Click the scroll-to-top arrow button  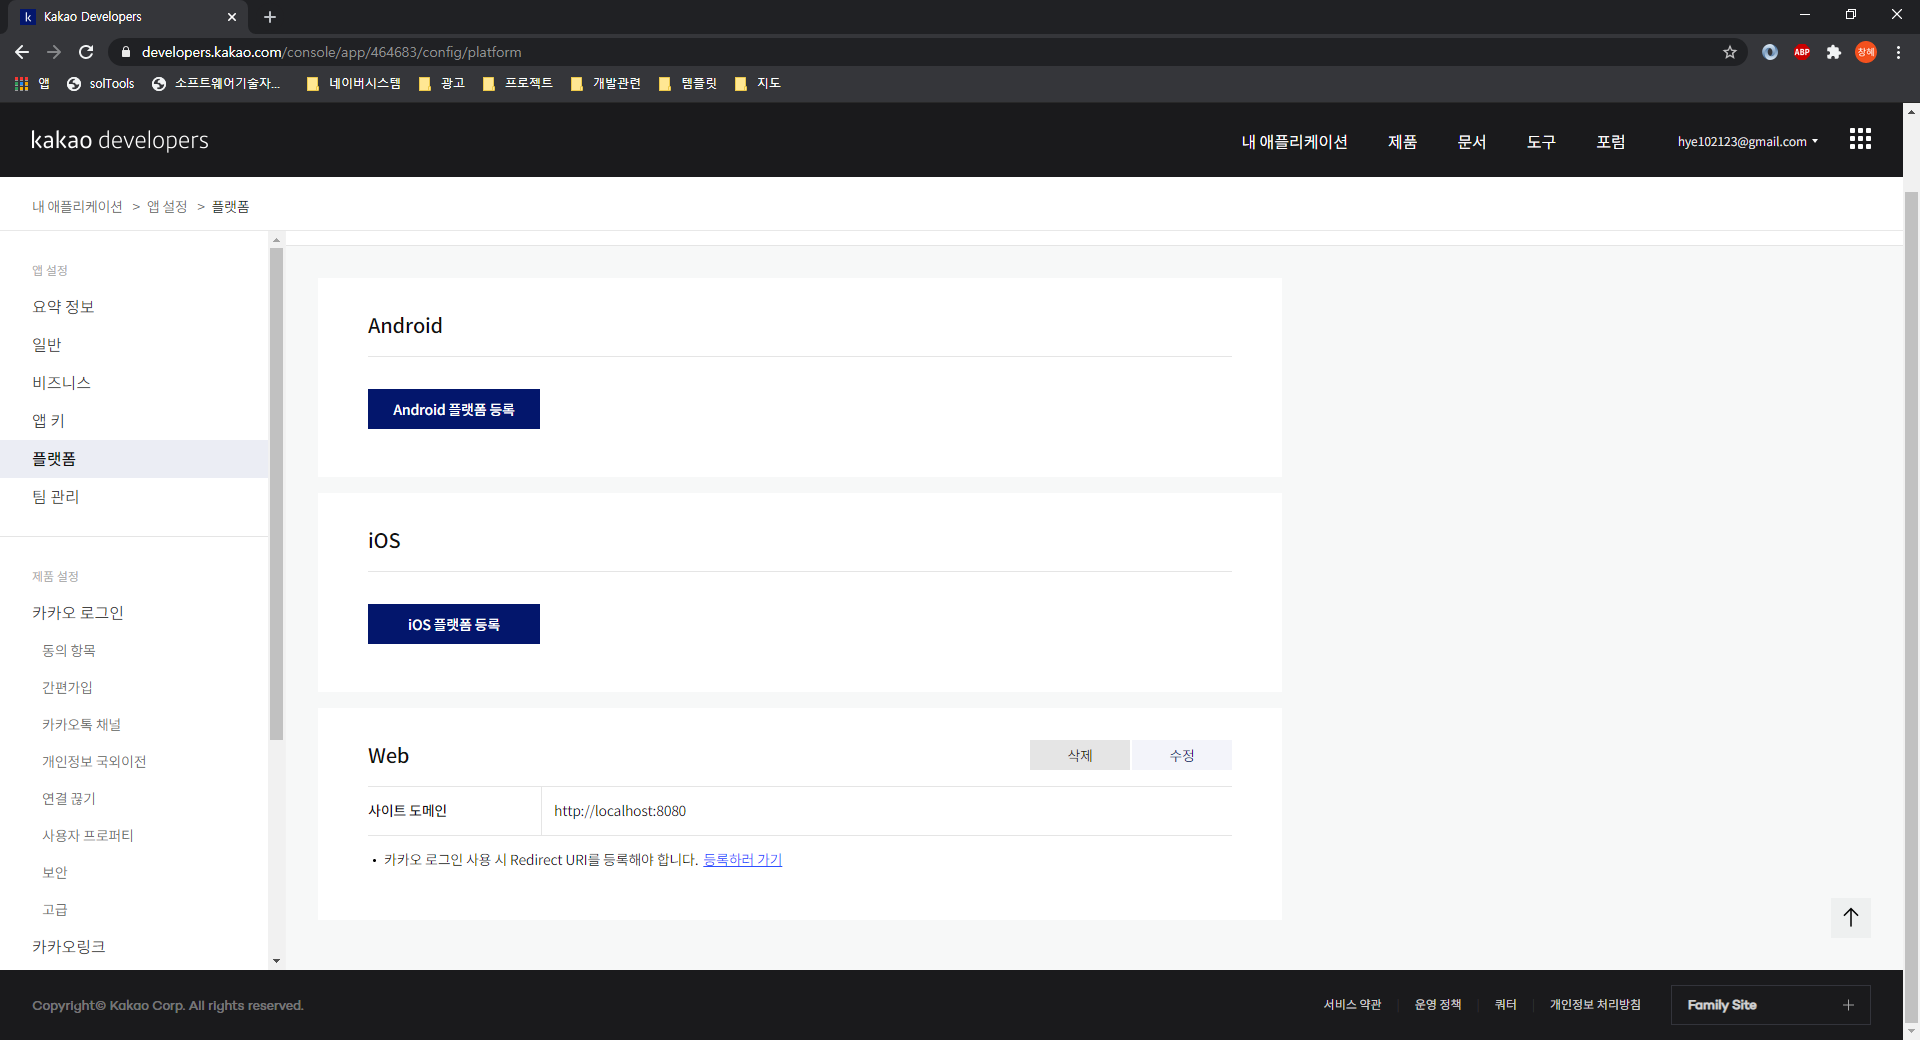coord(1851,917)
